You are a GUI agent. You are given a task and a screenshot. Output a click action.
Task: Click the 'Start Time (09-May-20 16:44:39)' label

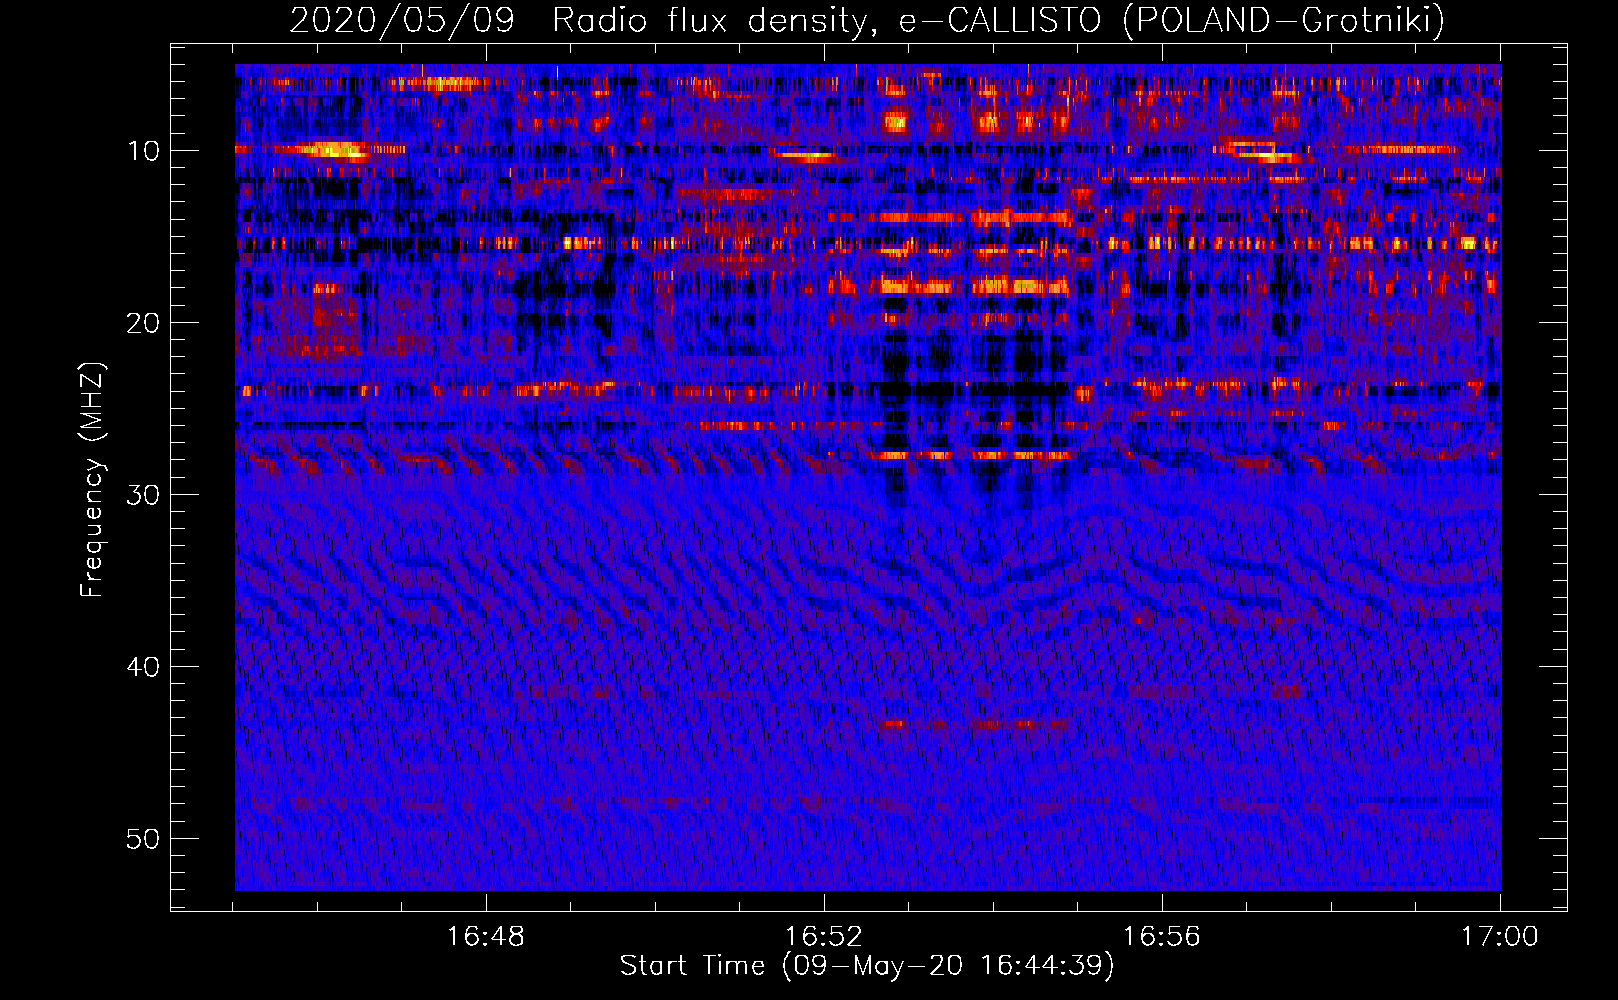coord(867,966)
